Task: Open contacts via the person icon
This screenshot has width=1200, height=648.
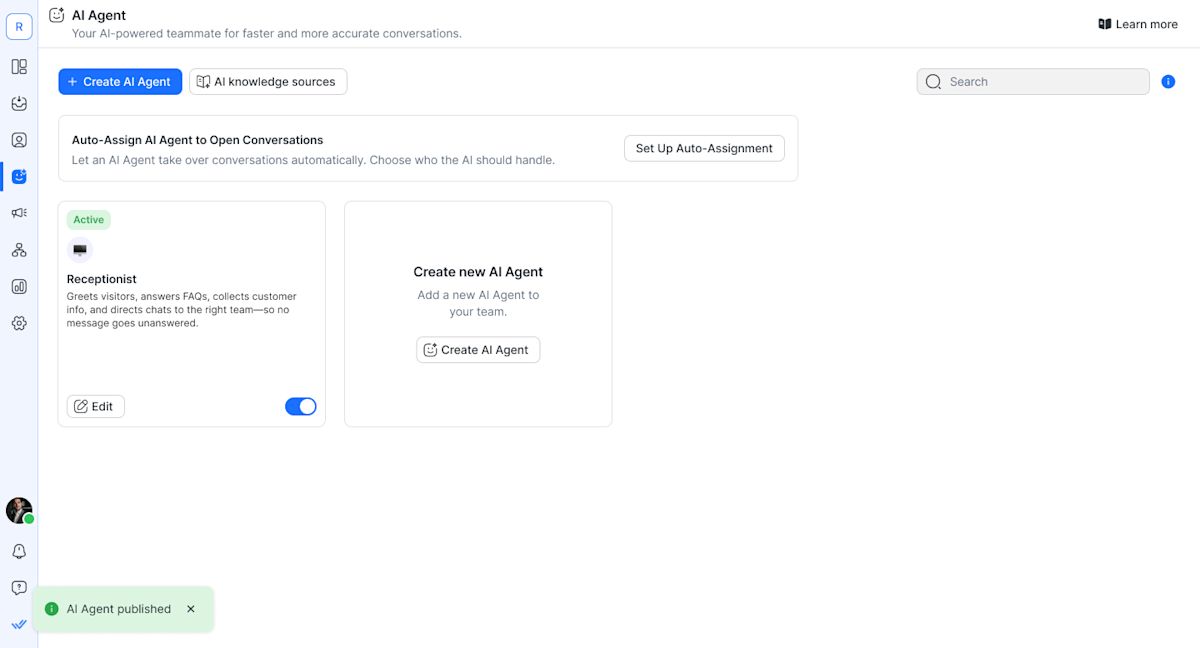Action: click(x=19, y=140)
